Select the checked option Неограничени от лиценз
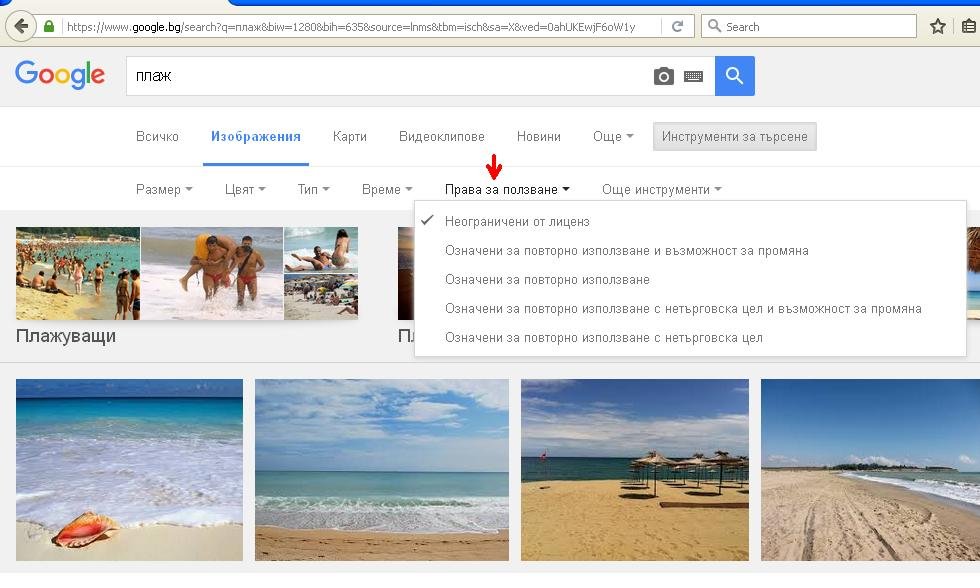This screenshot has width=980, height=588. [x=517, y=221]
